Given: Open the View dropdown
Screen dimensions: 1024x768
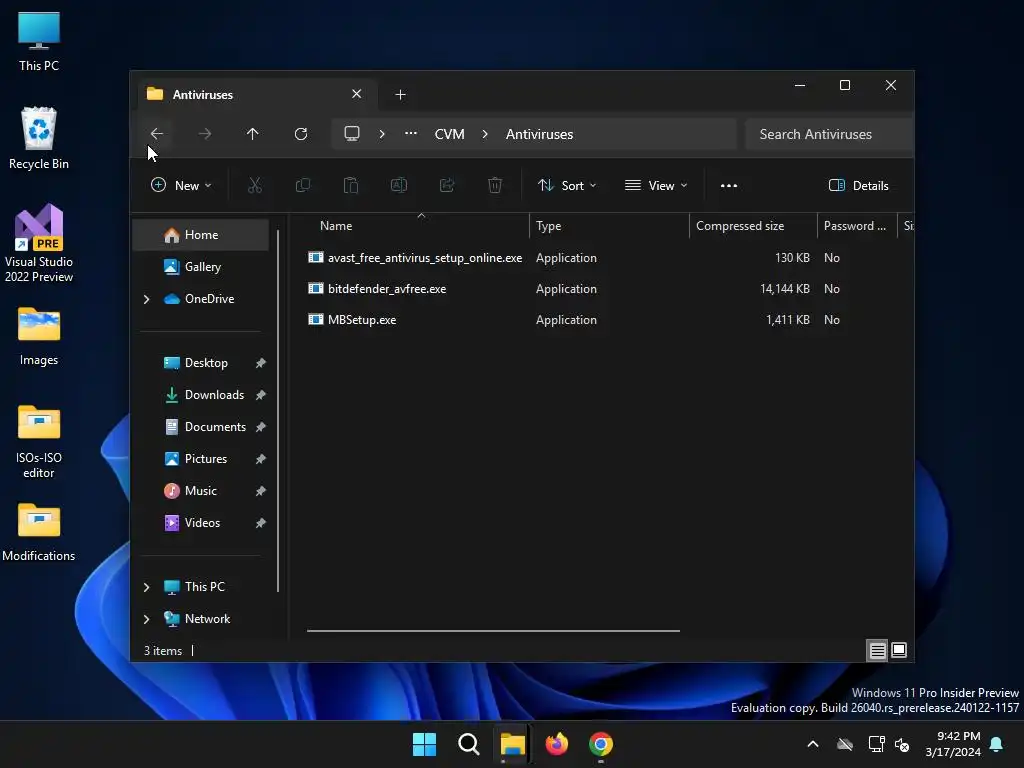Looking at the screenshot, I should point(656,185).
